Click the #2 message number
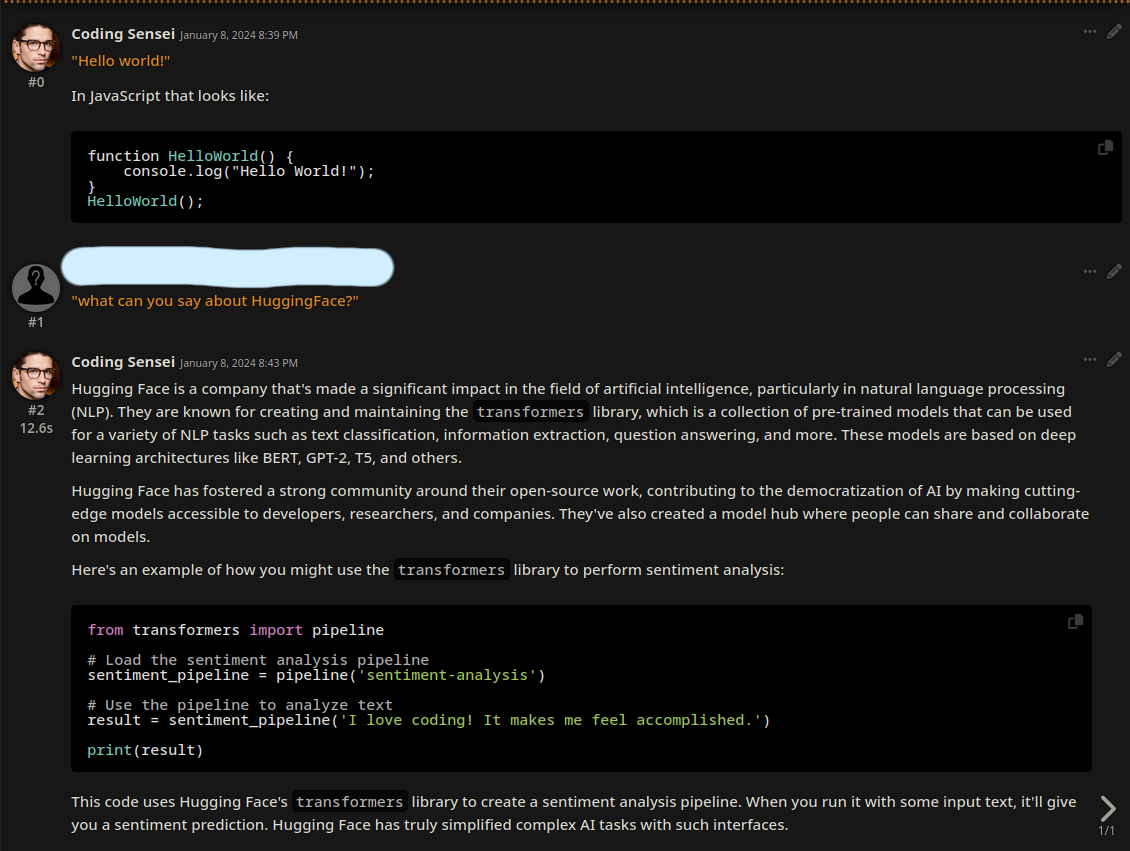 36,410
